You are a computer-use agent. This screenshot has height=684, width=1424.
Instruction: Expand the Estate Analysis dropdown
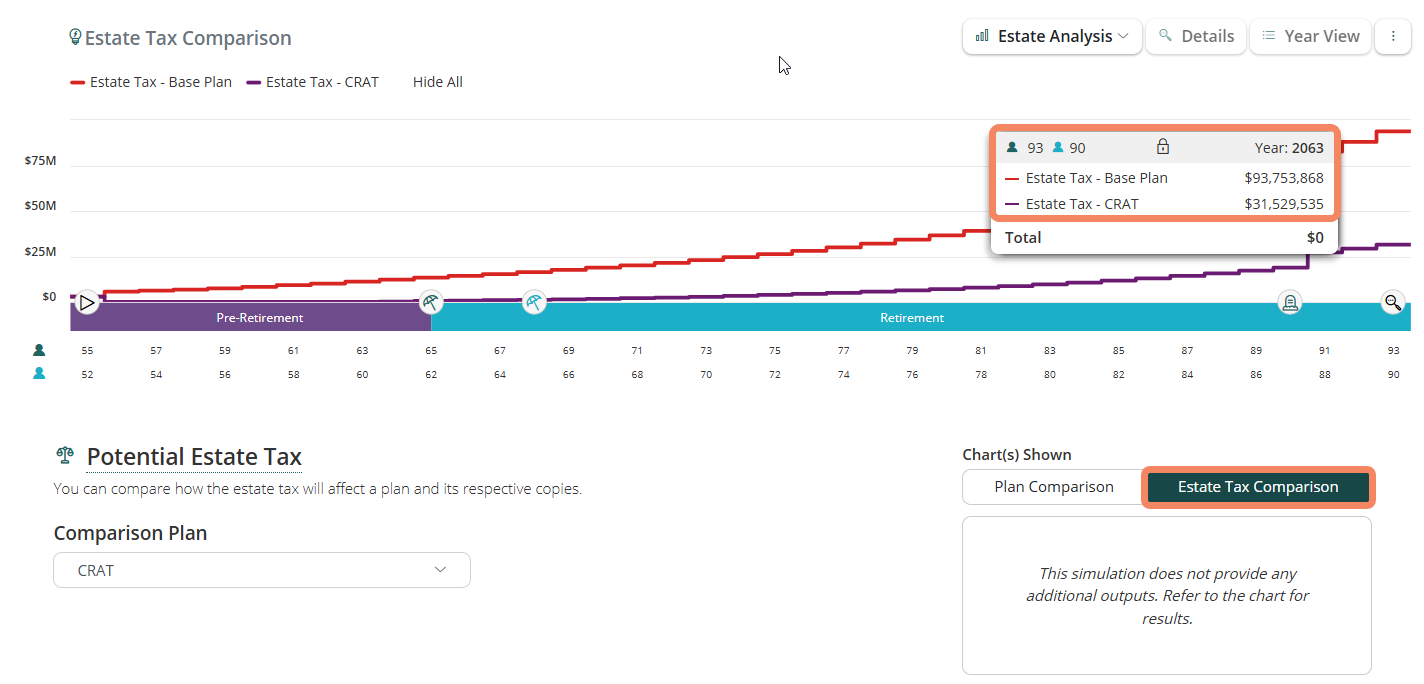coord(1052,36)
